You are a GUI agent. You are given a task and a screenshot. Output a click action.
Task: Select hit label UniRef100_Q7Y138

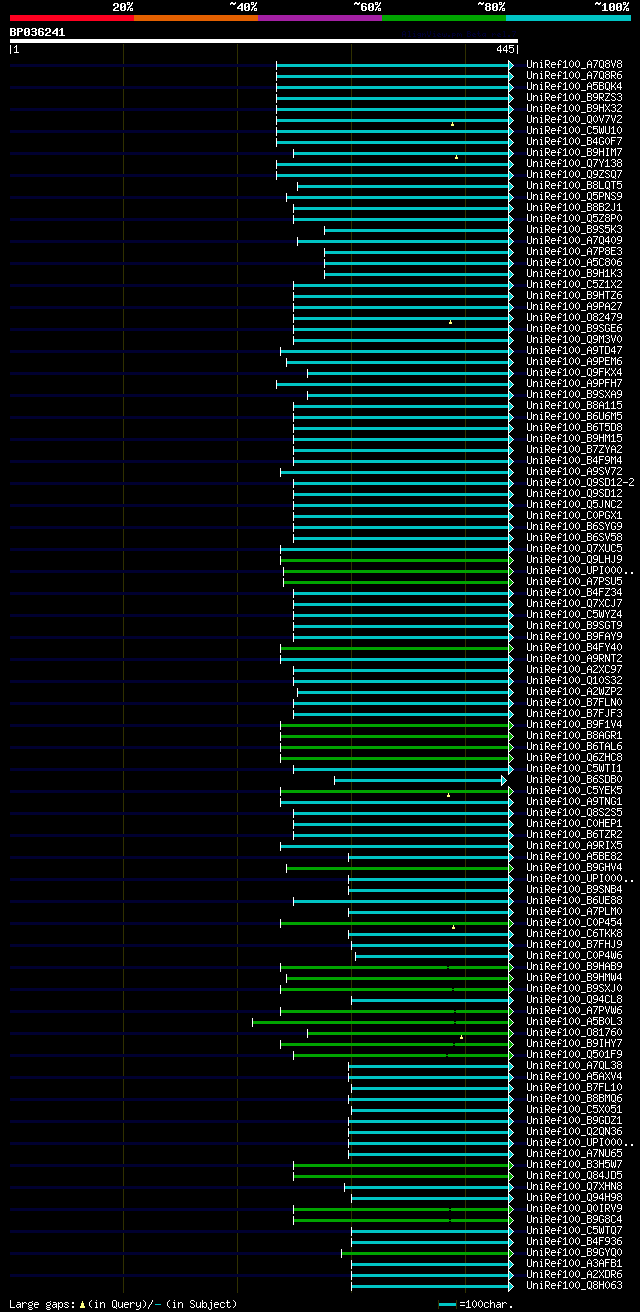coord(574,164)
